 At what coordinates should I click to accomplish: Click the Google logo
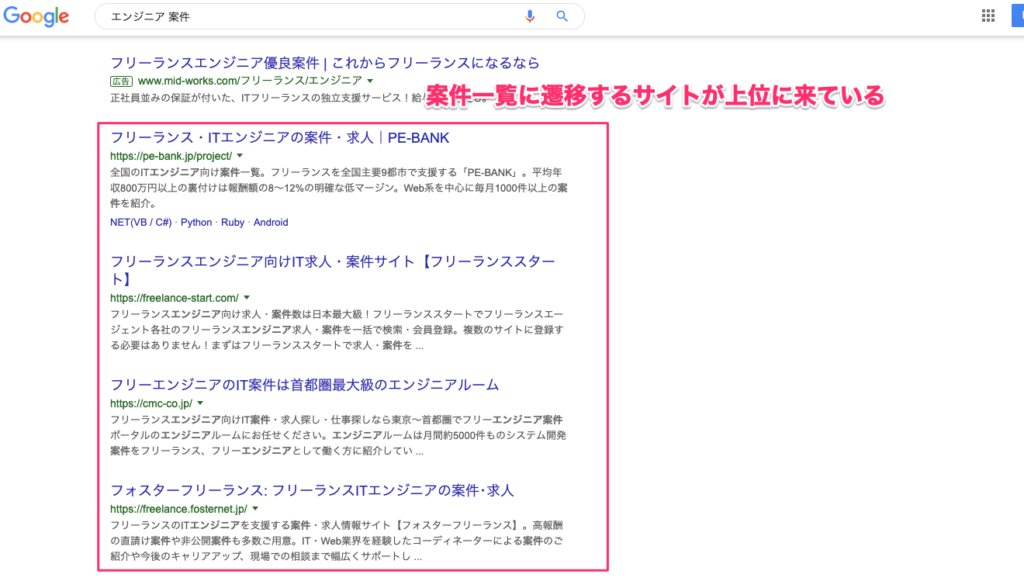36,16
